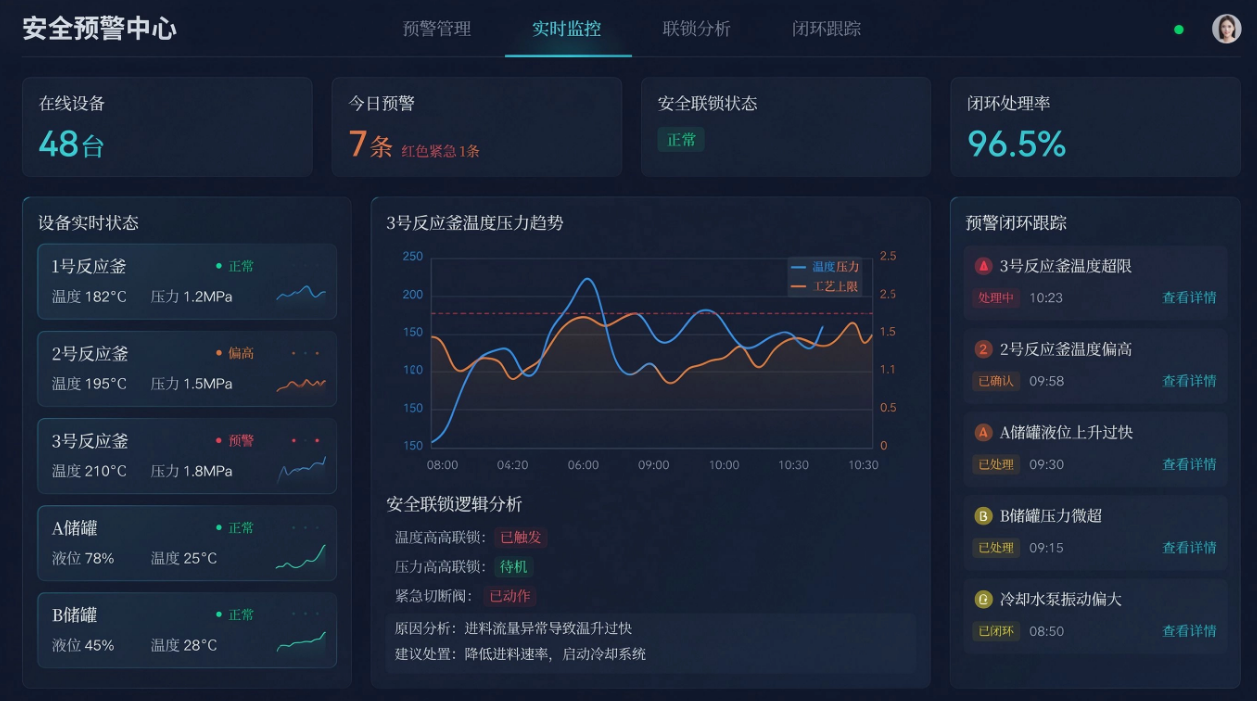View details for B储罐压力微超
The height and width of the screenshot is (701, 1257).
click(x=1189, y=548)
